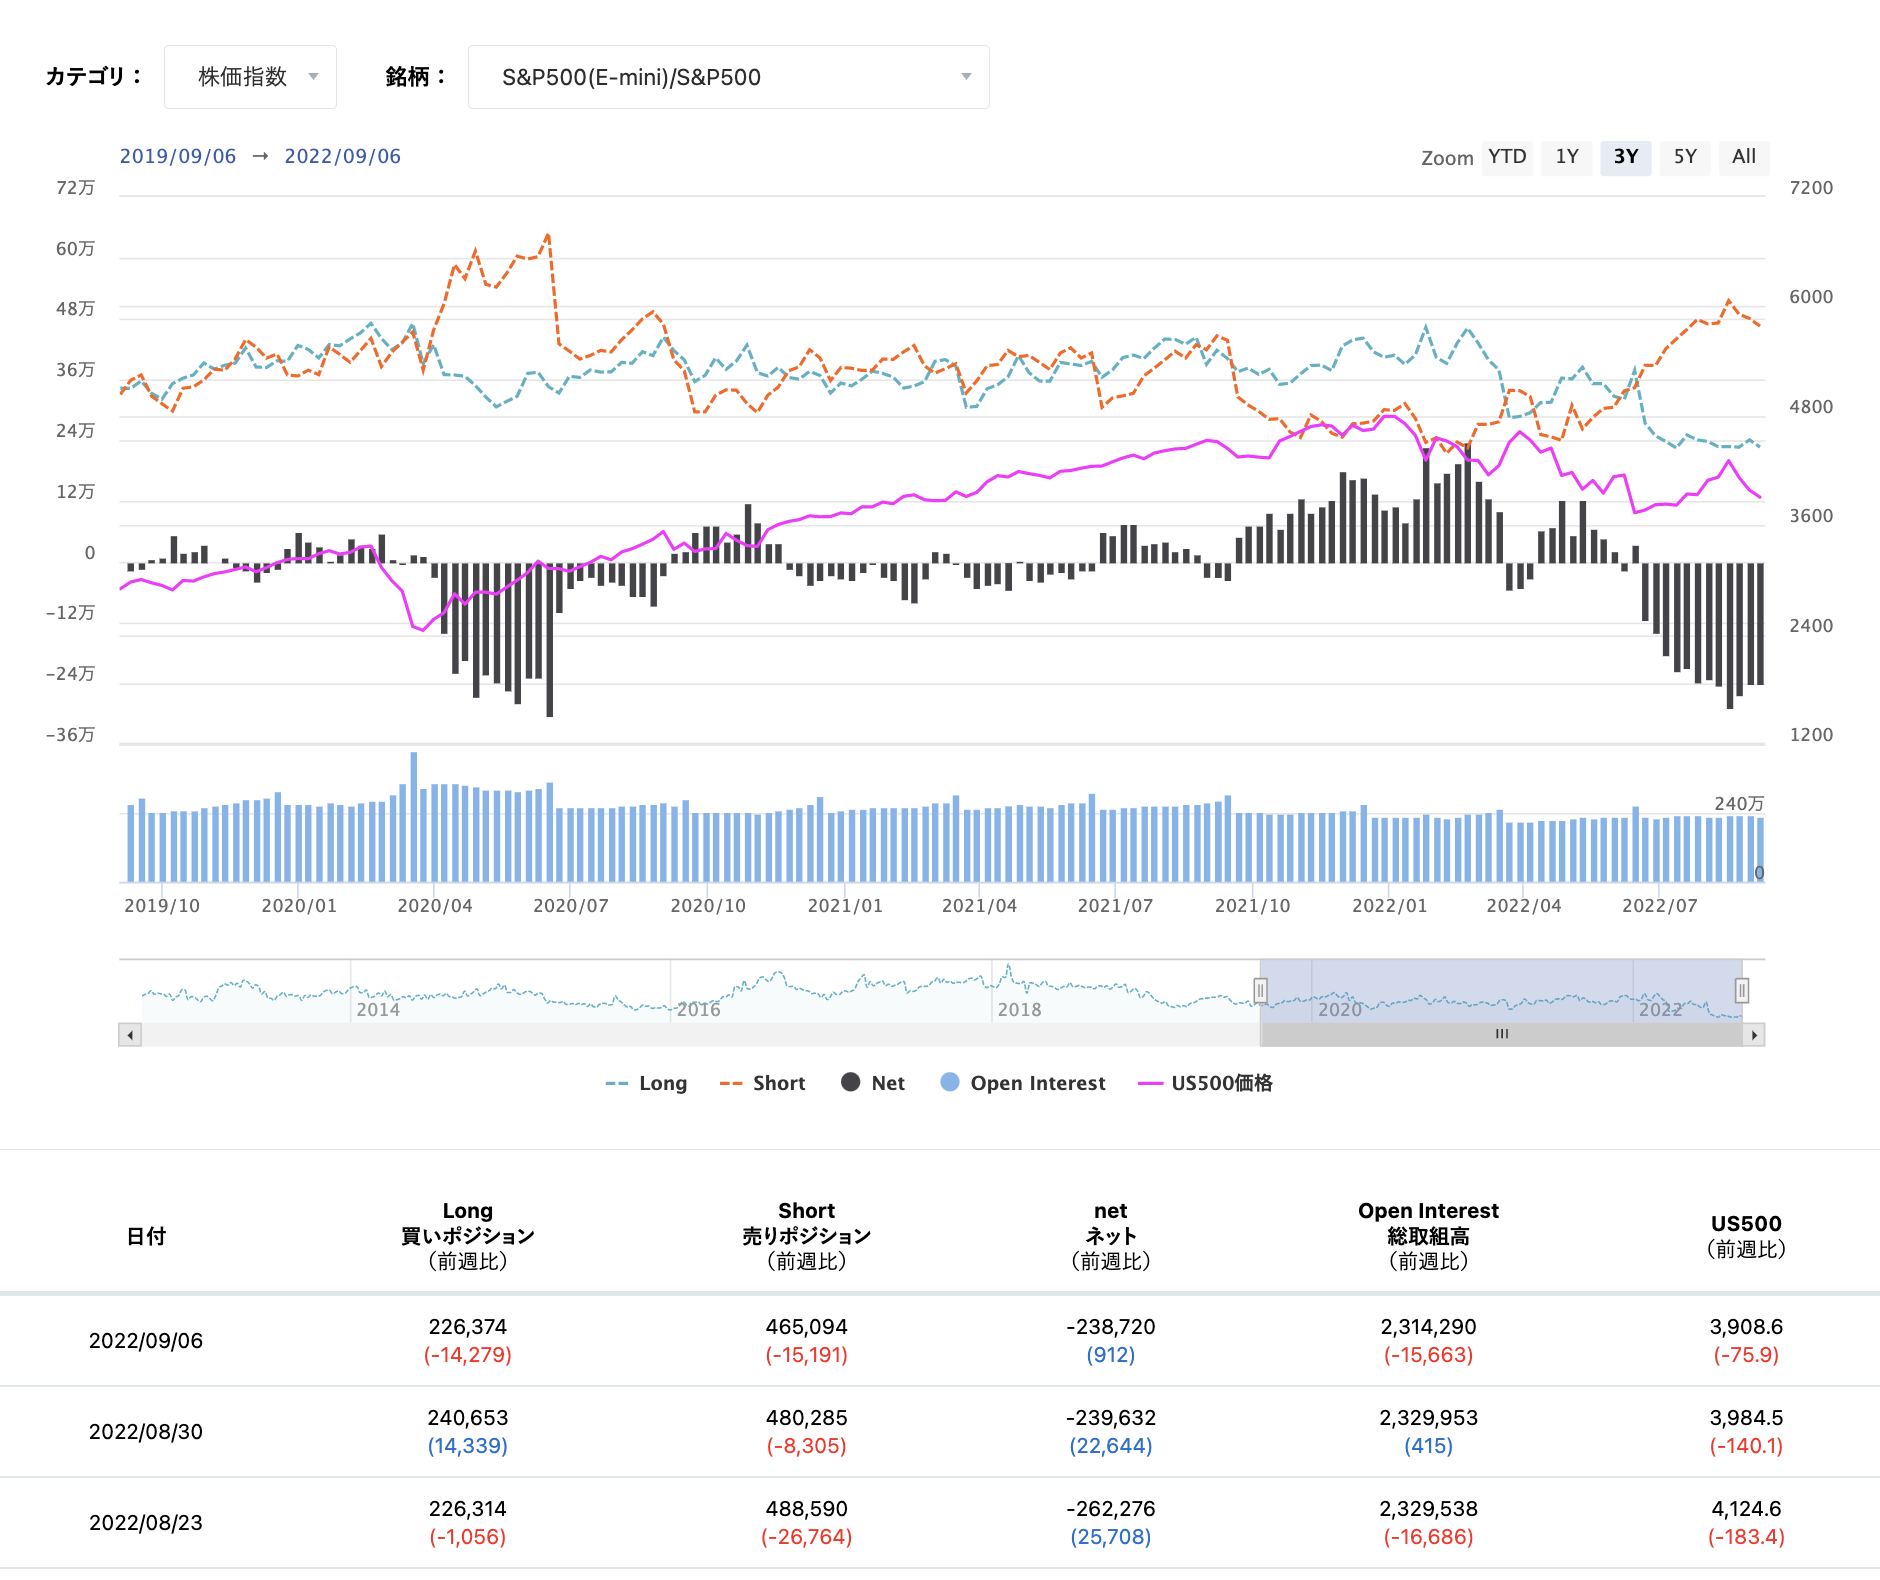Click the Open Interest 総取組高 column header
The height and width of the screenshot is (1580, 1880).
[1428, 1236]
